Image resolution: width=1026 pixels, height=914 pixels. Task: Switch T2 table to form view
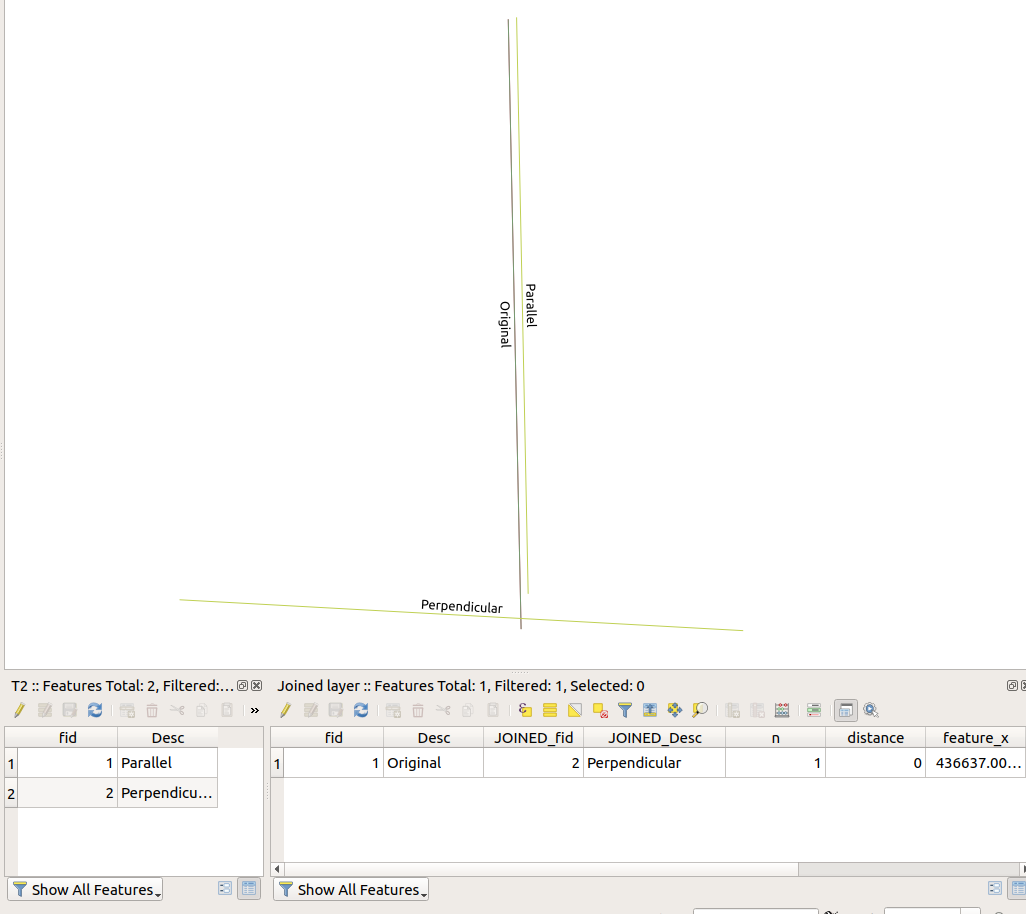(x=225, y=888)
